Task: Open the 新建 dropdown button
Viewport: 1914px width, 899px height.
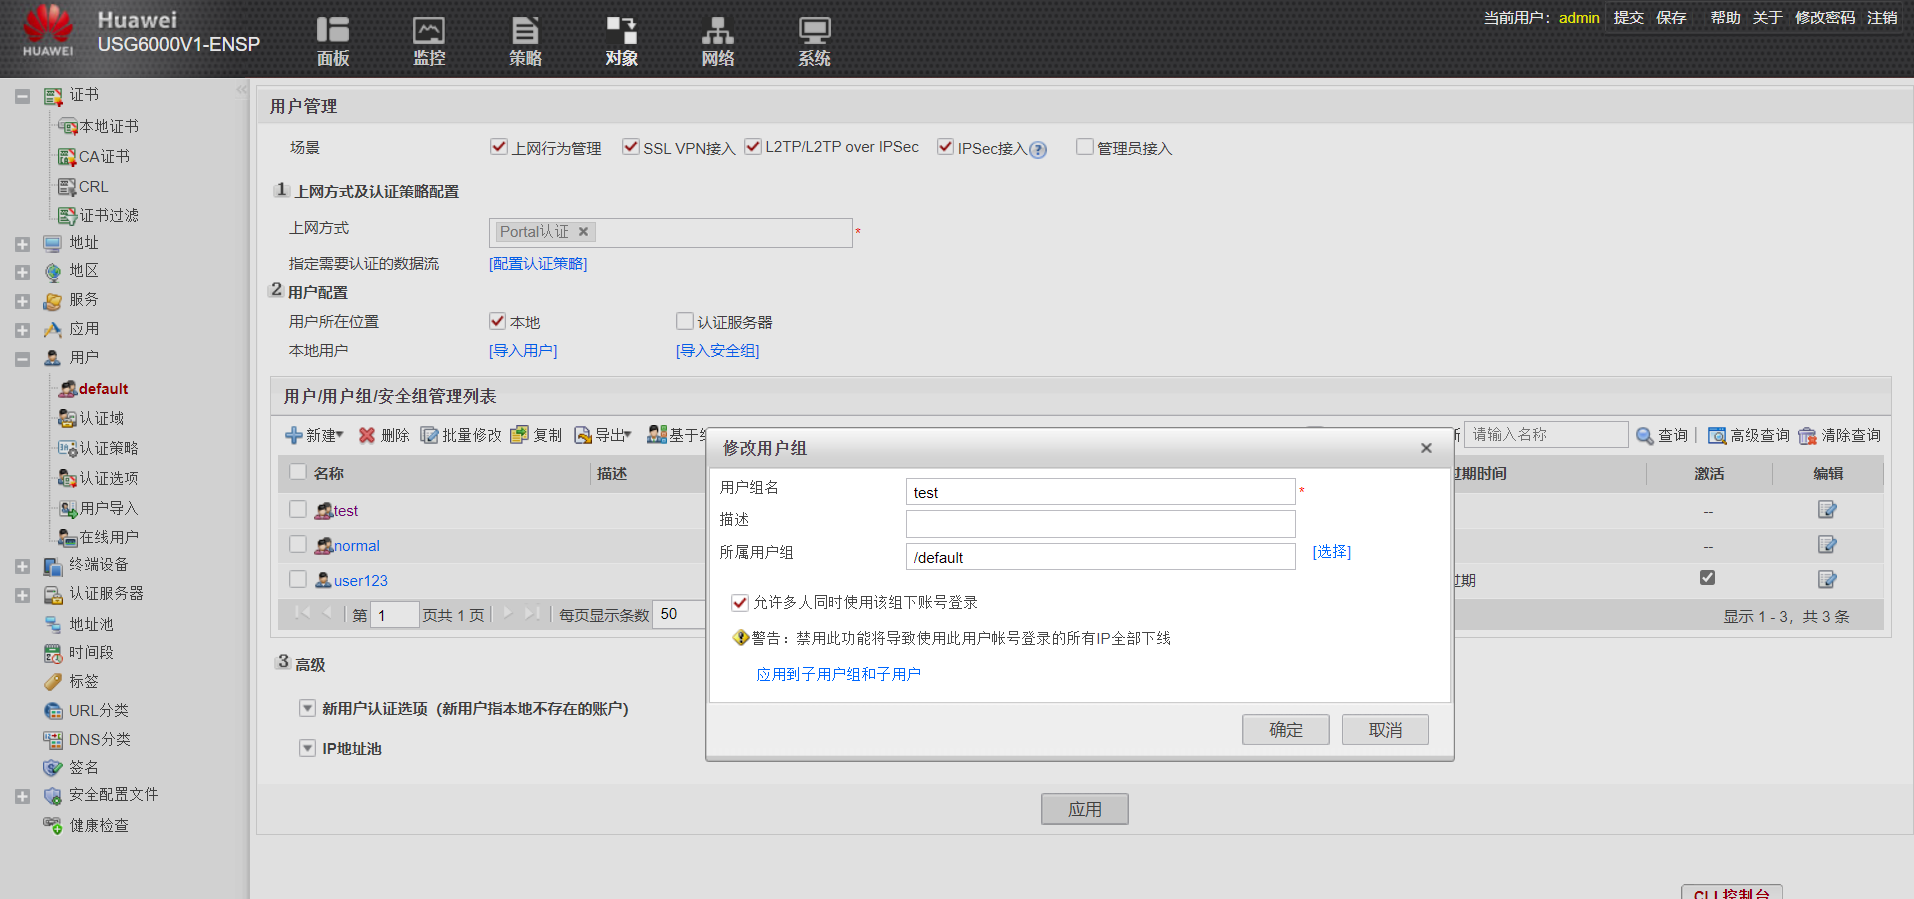Action: click(x=314, y=435)
